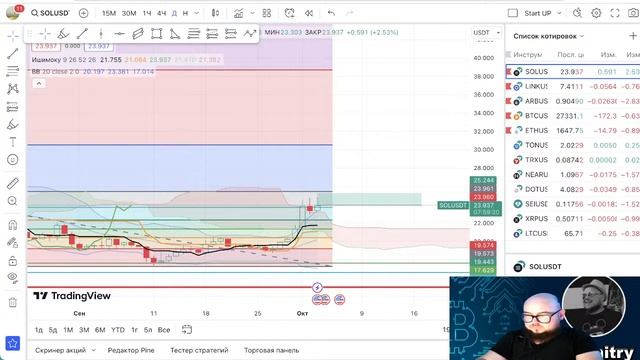Open the indicator templates grid icon
Screen dimensions: 640x360
[267, 13]
